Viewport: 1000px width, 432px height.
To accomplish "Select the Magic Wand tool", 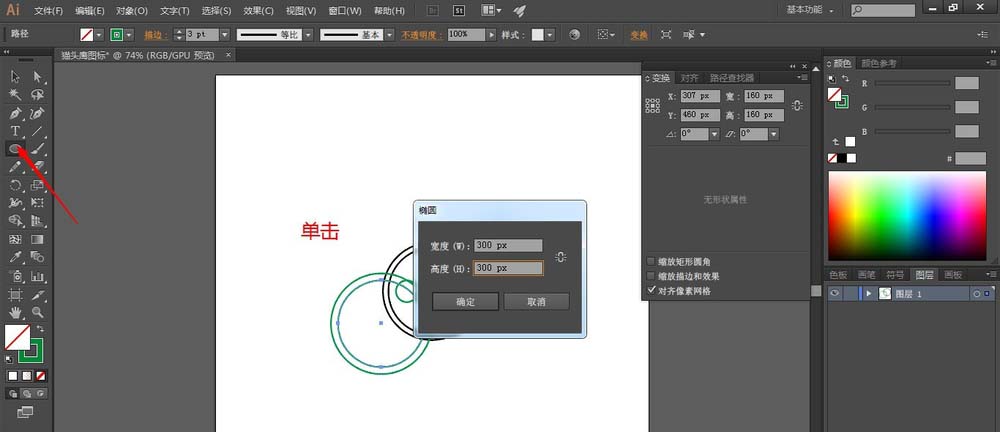I will point(15,95).
